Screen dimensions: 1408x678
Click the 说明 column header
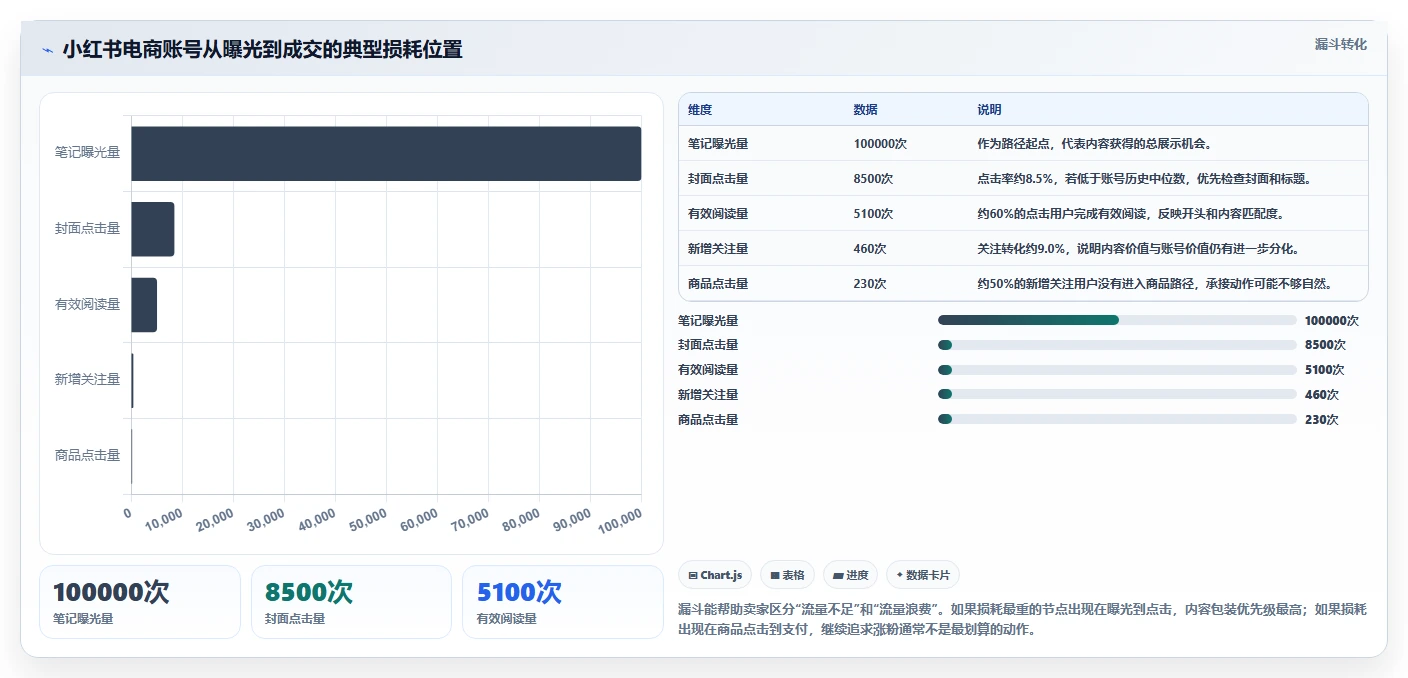coord(989,110)
